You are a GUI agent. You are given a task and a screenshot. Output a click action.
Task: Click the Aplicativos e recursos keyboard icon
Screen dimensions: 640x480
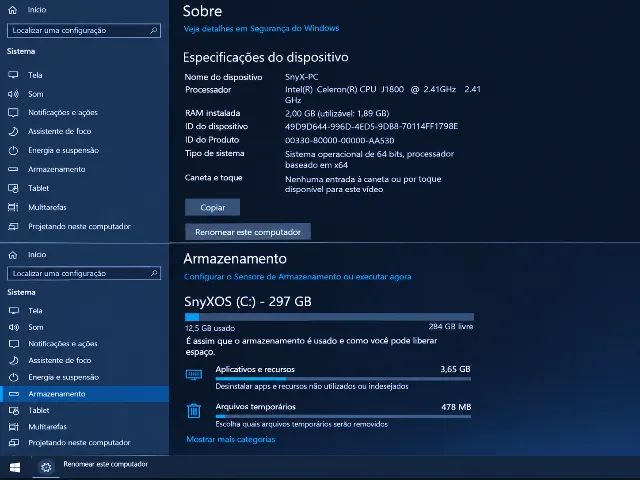coord(194,374)
